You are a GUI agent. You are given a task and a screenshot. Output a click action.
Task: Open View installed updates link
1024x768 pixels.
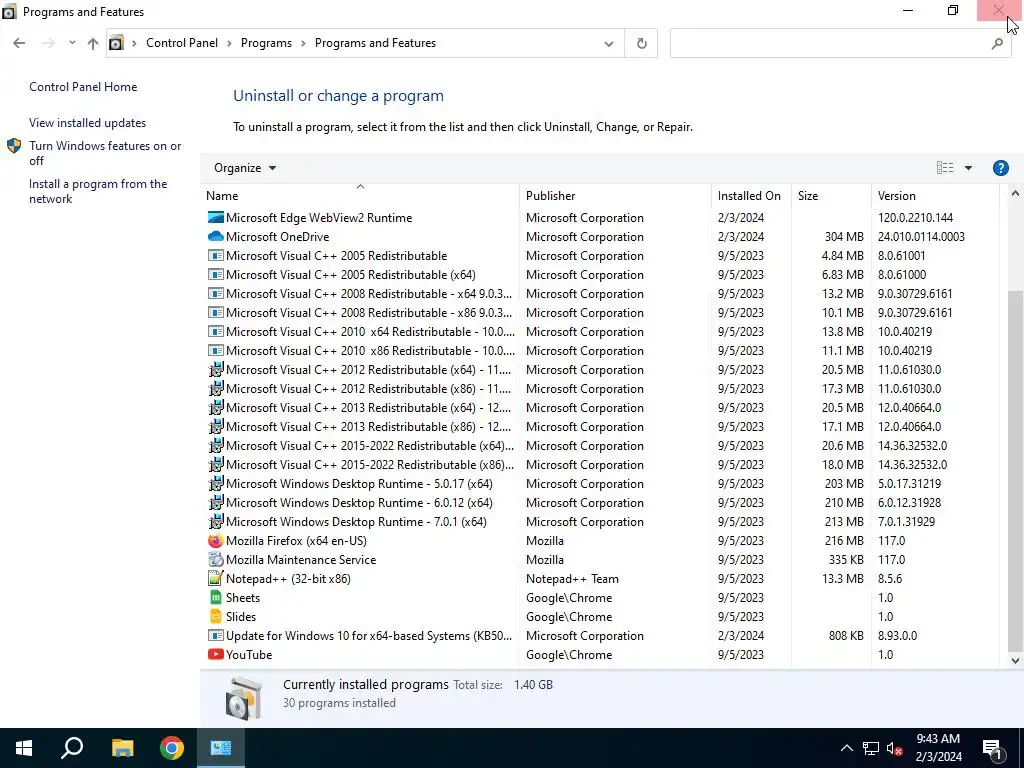coord(88,123)
